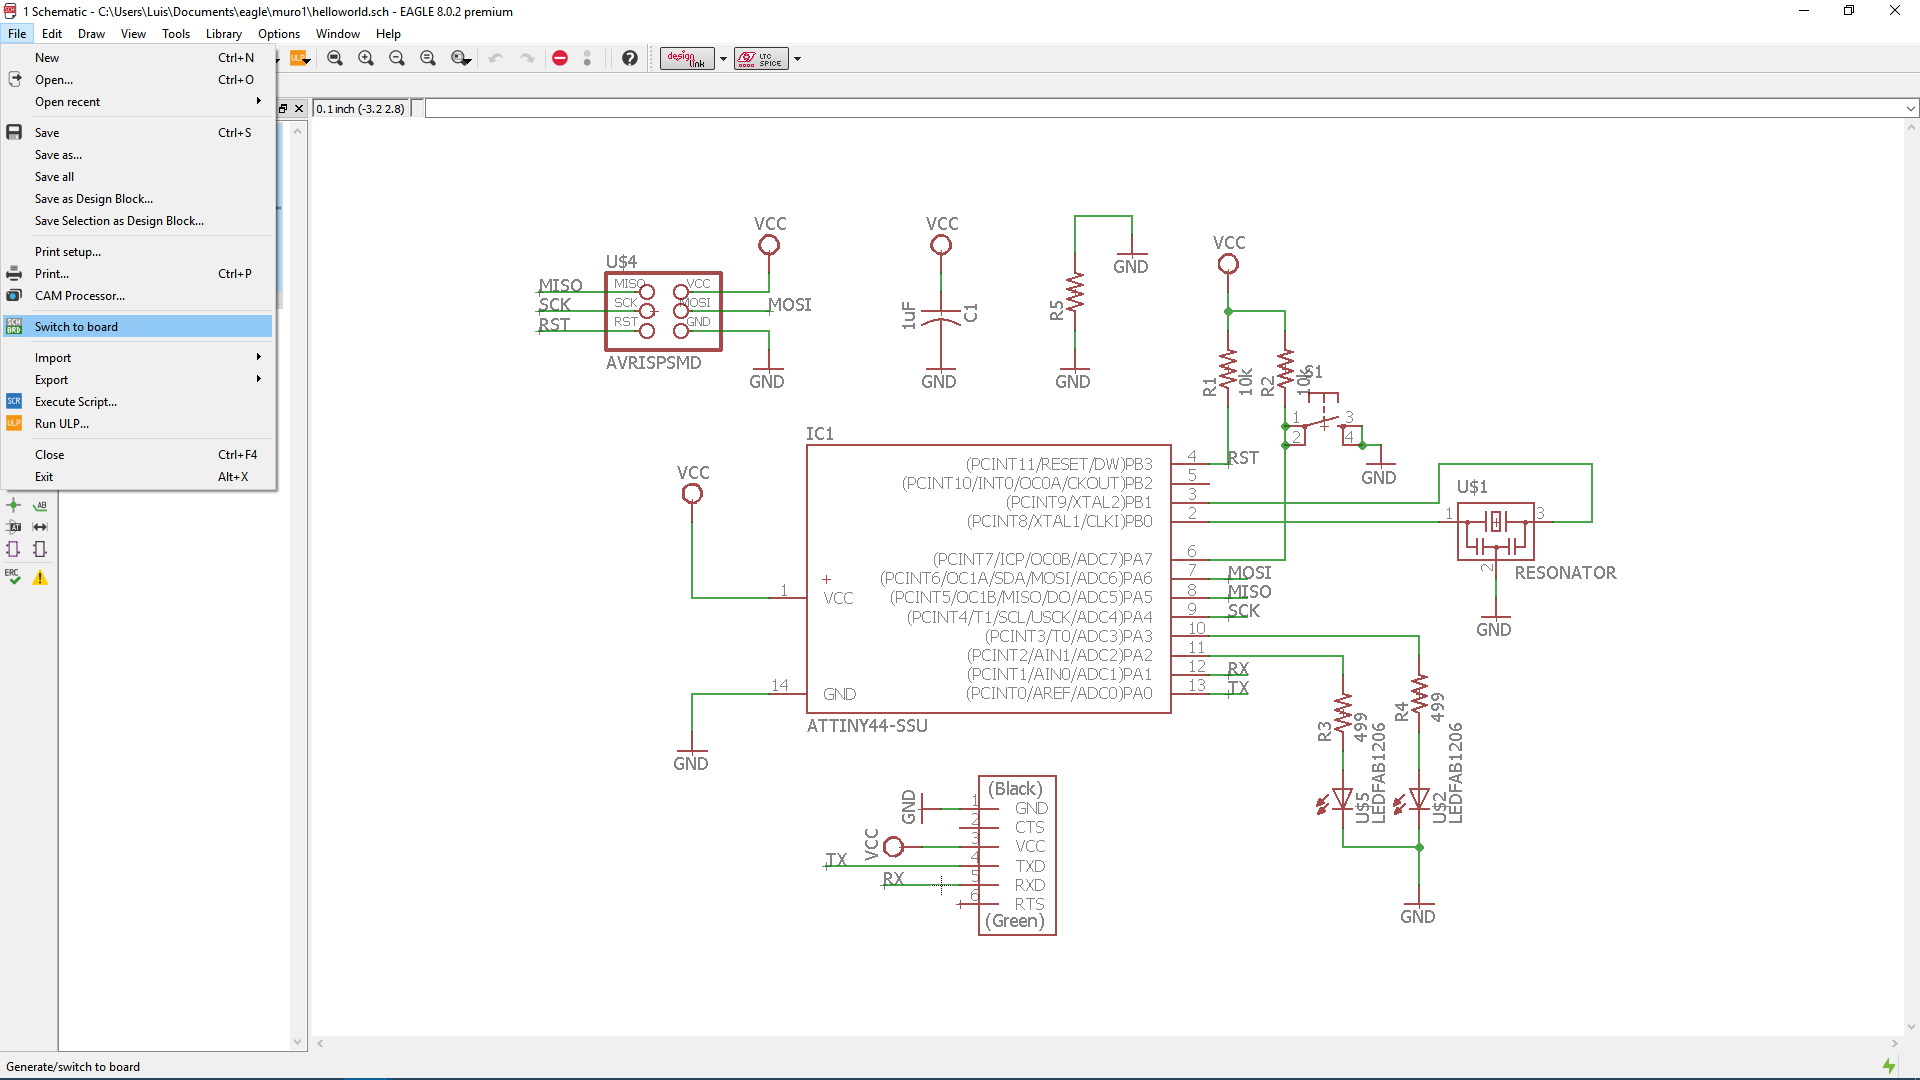Open the Options menu
Viewport: 1920px width, 1080px height.
[x=279, y=33]
